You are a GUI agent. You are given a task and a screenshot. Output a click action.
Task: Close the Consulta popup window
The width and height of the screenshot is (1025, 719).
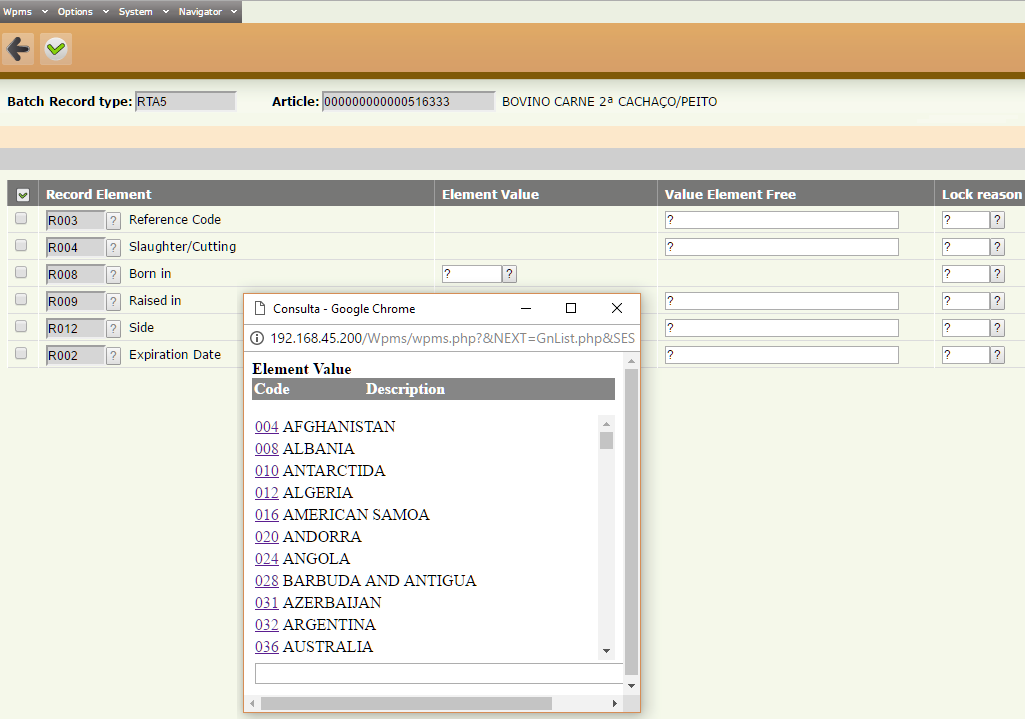coord(616,309)
